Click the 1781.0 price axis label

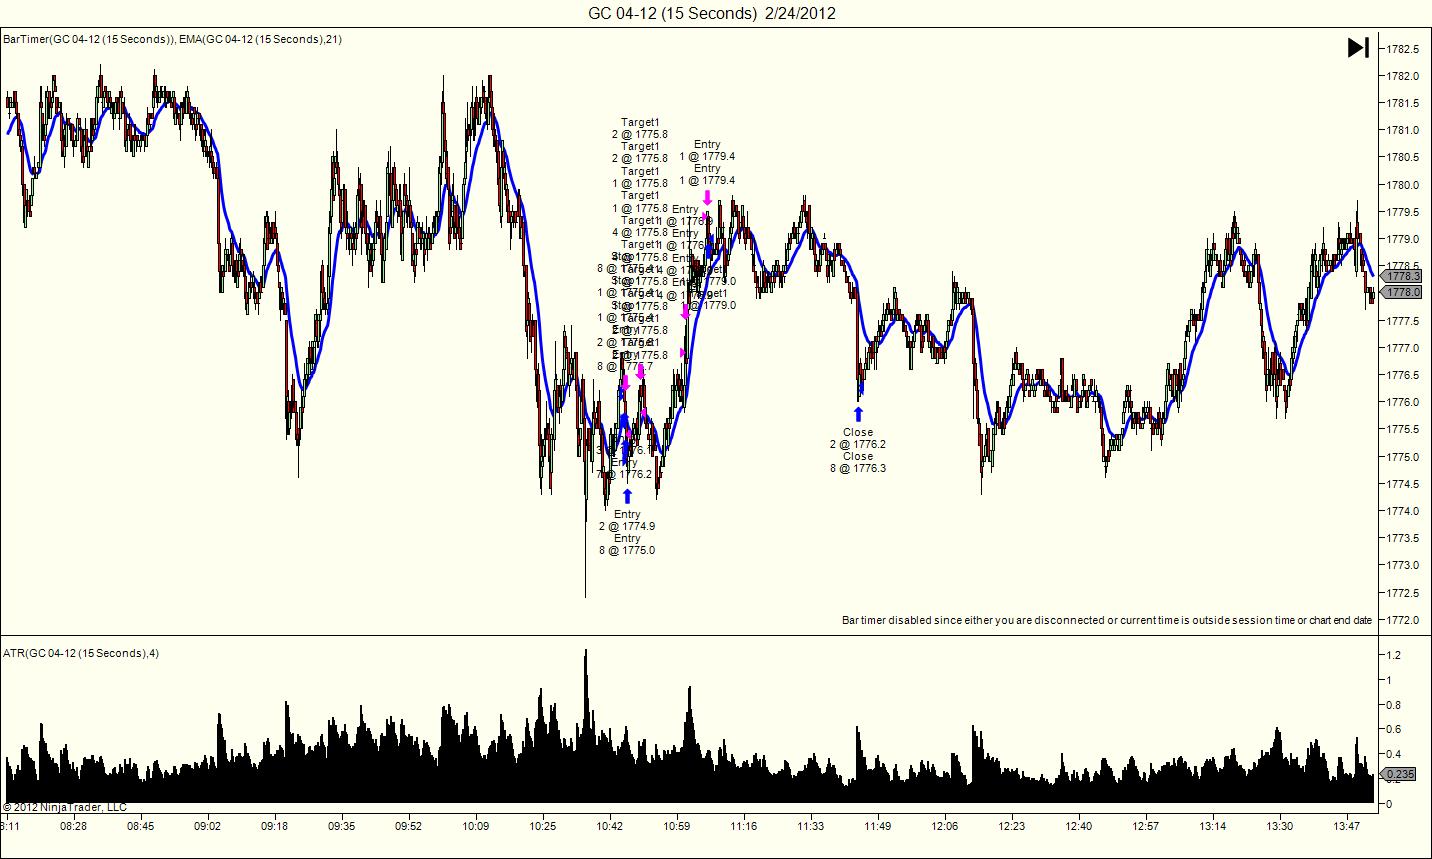1403,130
